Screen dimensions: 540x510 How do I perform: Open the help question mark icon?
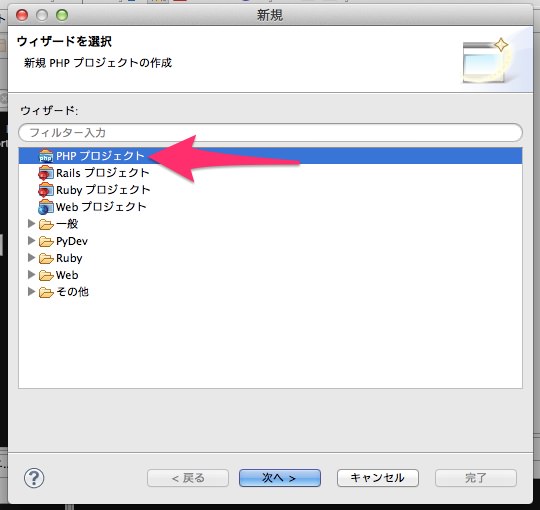coord(34,478)
